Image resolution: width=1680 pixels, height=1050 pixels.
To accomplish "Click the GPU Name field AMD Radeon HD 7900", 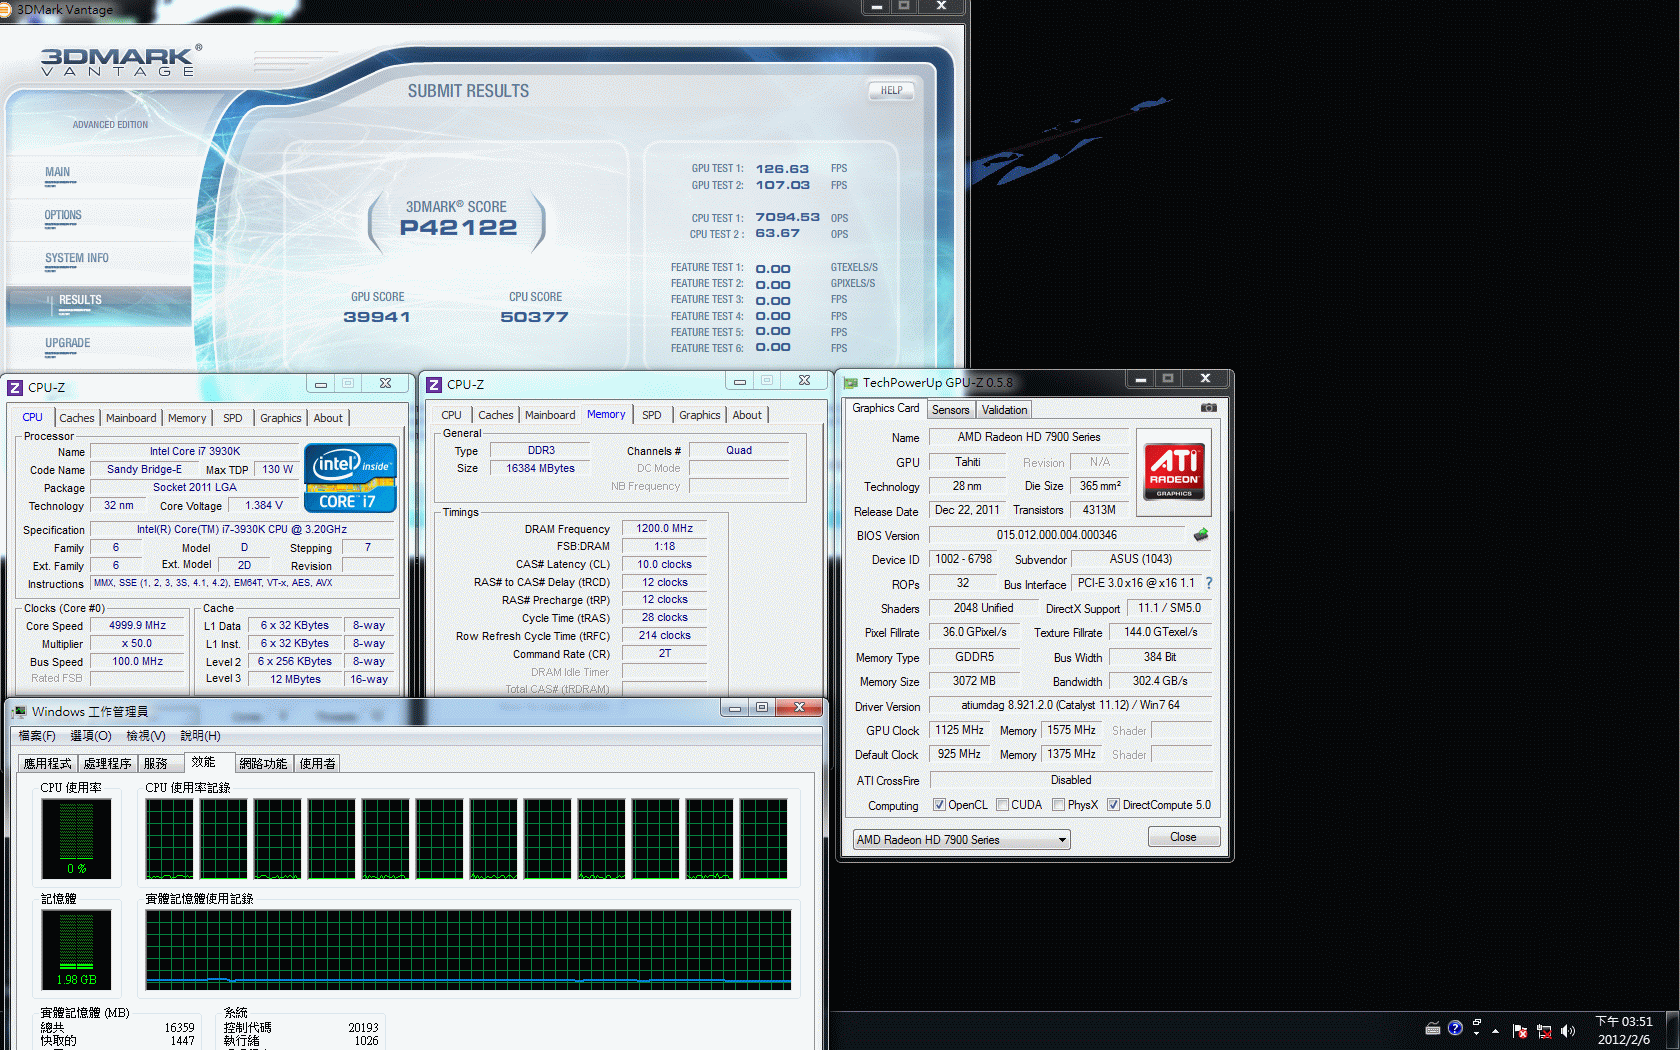I will (x=1029, y=437).
